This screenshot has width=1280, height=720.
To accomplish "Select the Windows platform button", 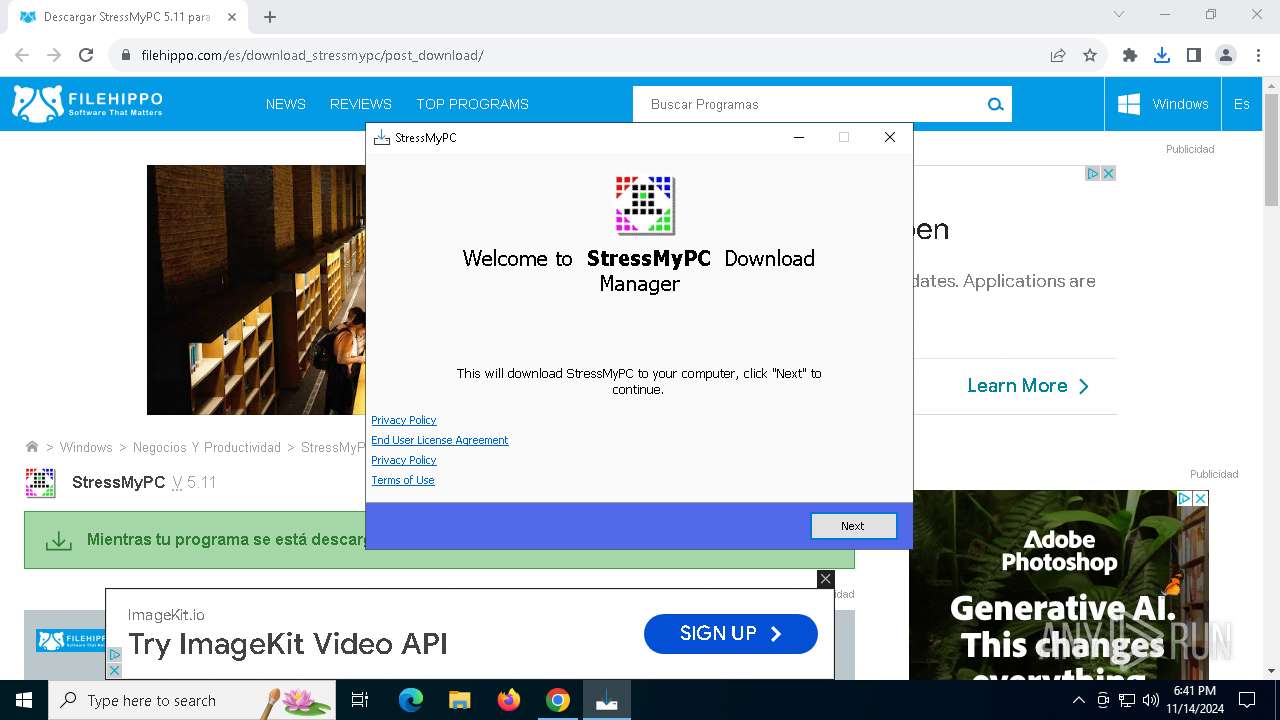I will coord(1163,104).
